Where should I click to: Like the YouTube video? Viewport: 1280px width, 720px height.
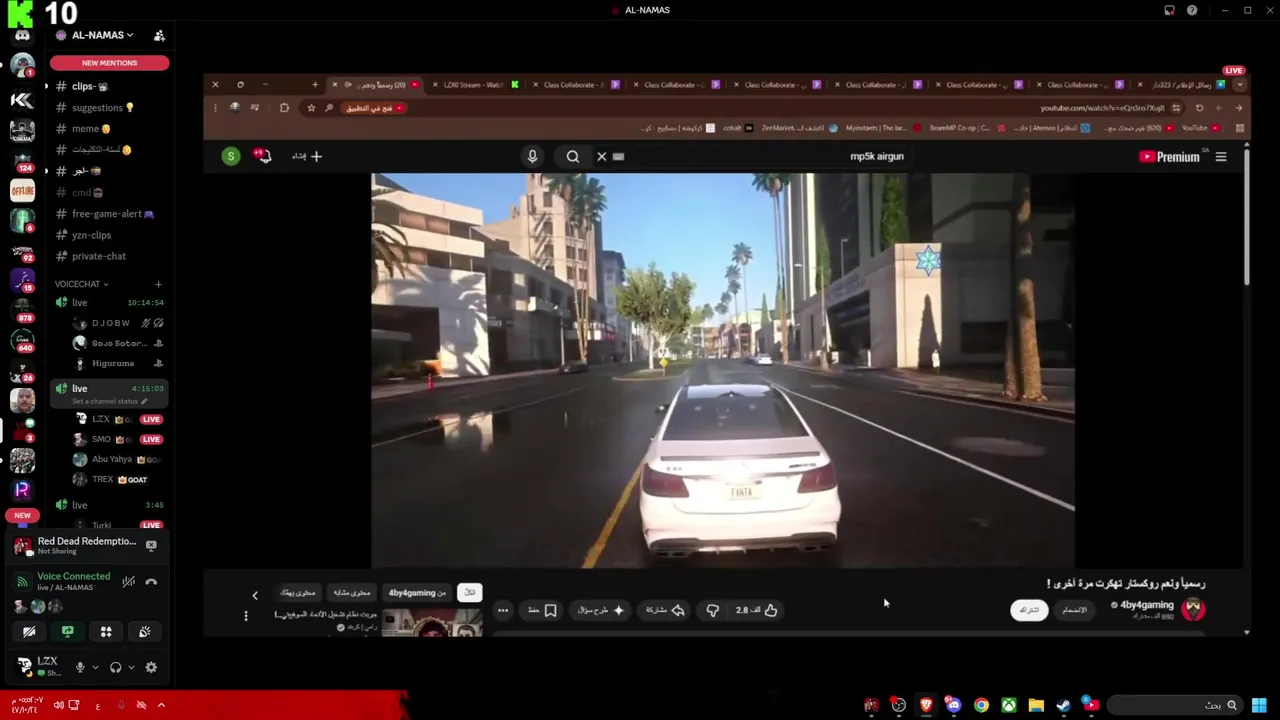point(758,610)
